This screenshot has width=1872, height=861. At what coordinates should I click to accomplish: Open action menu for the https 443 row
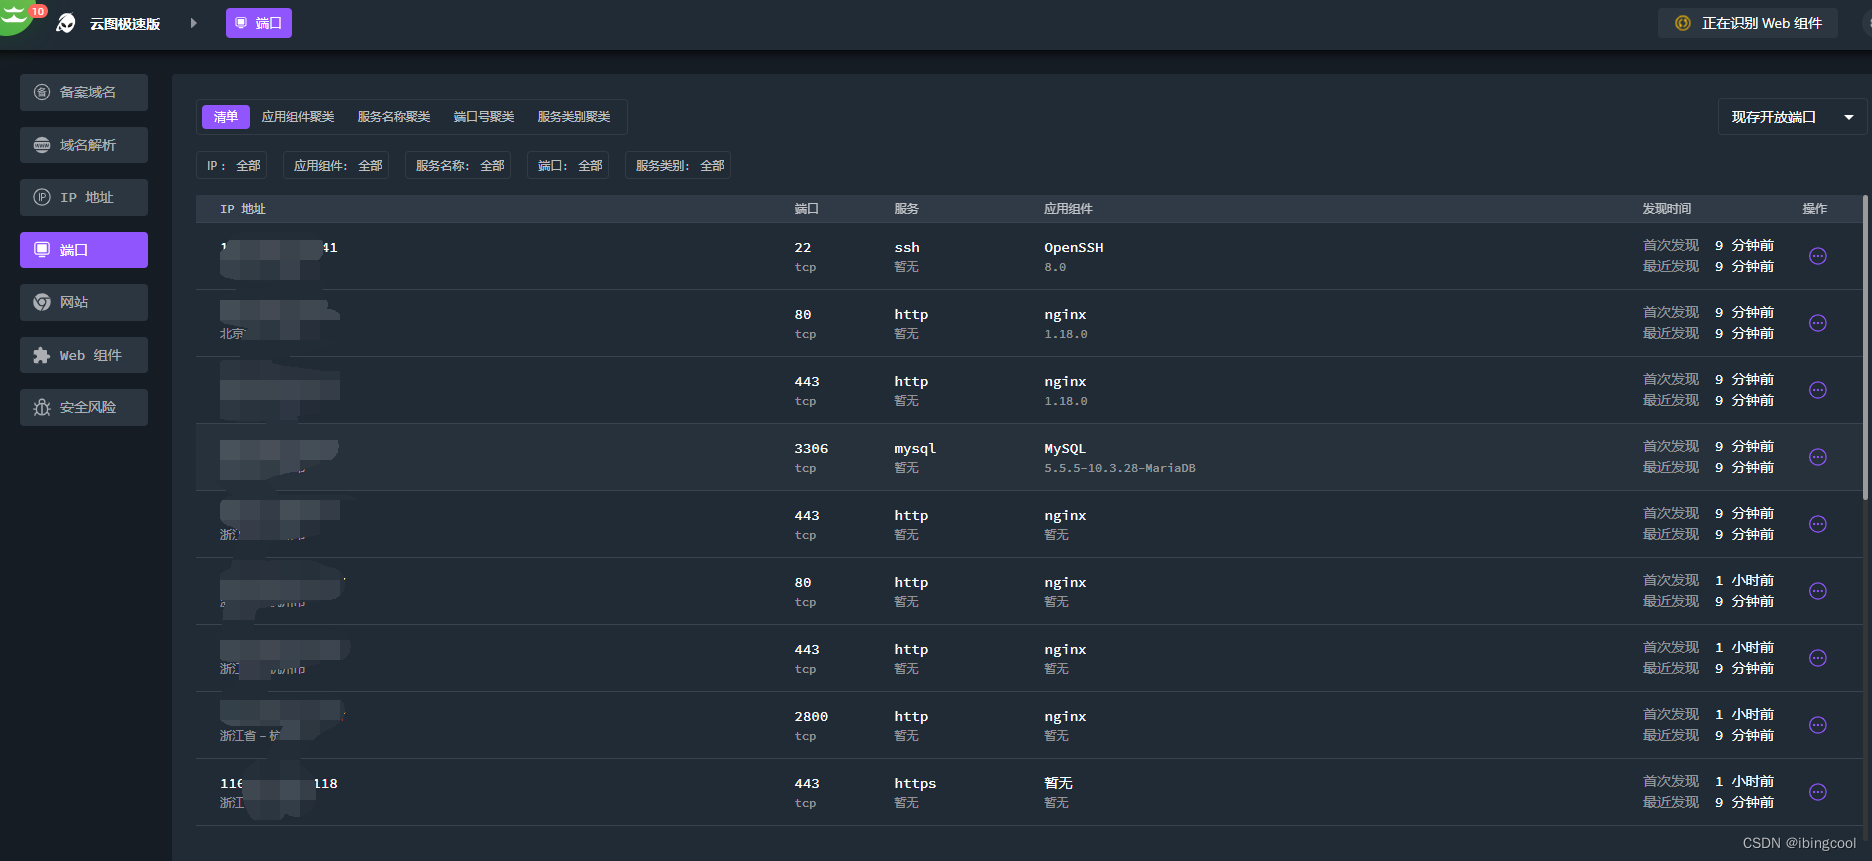1818,792
